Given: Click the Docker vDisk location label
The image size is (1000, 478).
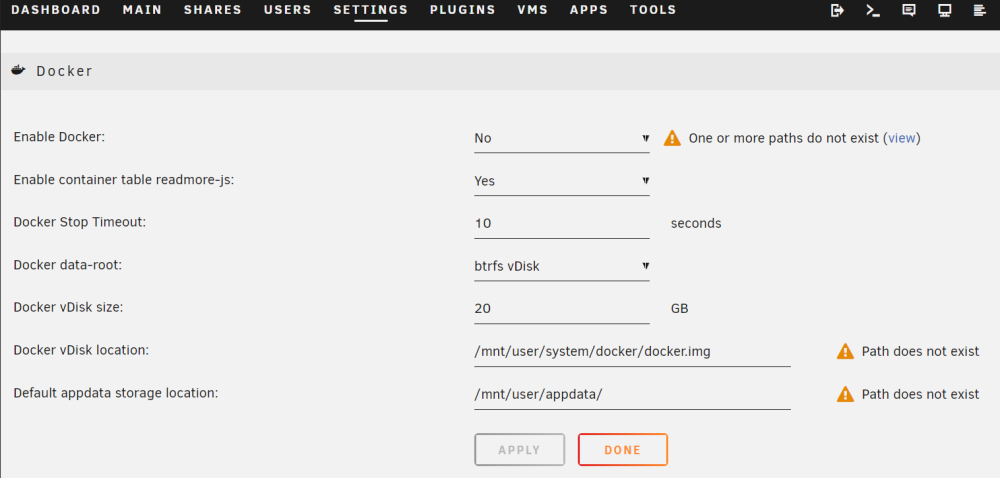Looking at the screenshot, I should click(x=81, y=350).
